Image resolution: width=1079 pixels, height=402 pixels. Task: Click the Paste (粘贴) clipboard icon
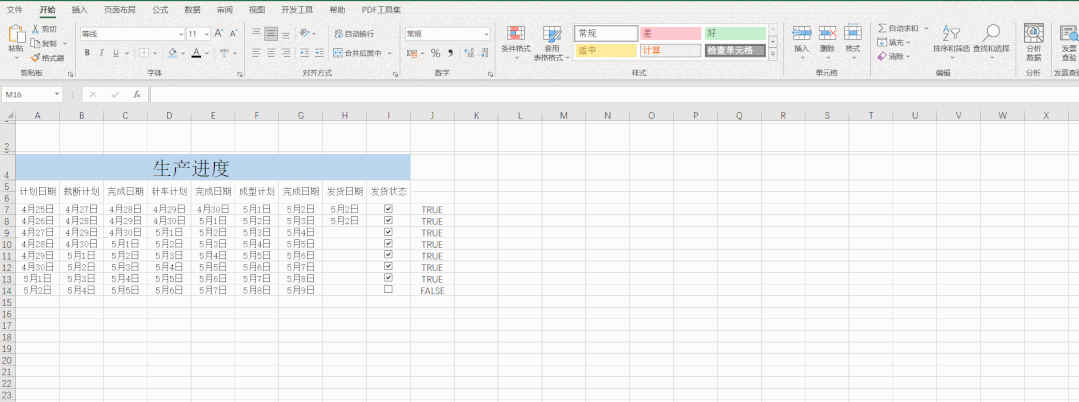click(15, 34)
